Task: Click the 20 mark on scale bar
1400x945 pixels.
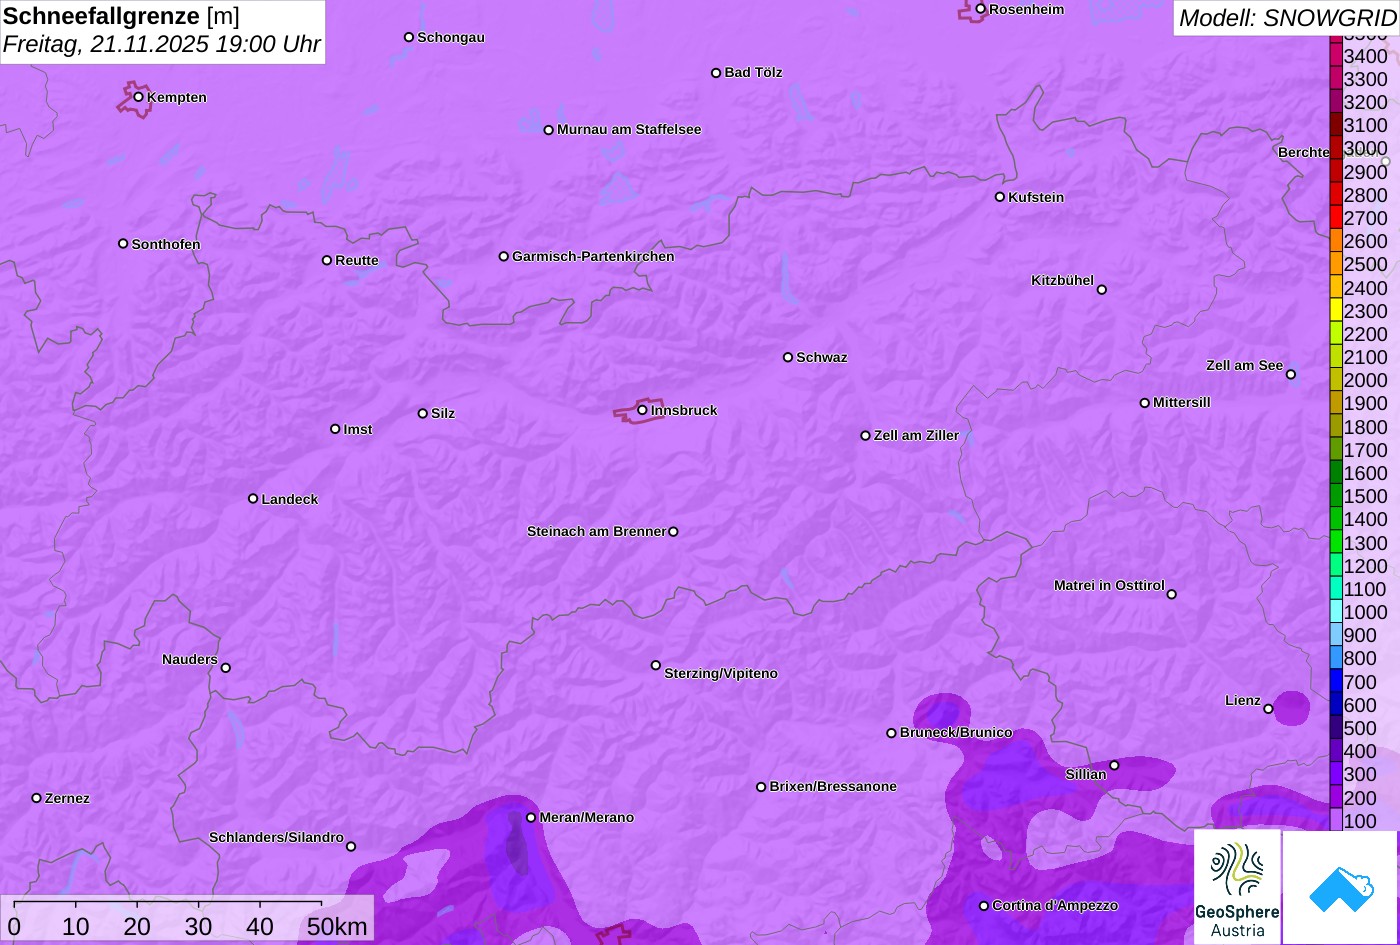Action: (137, 927)
